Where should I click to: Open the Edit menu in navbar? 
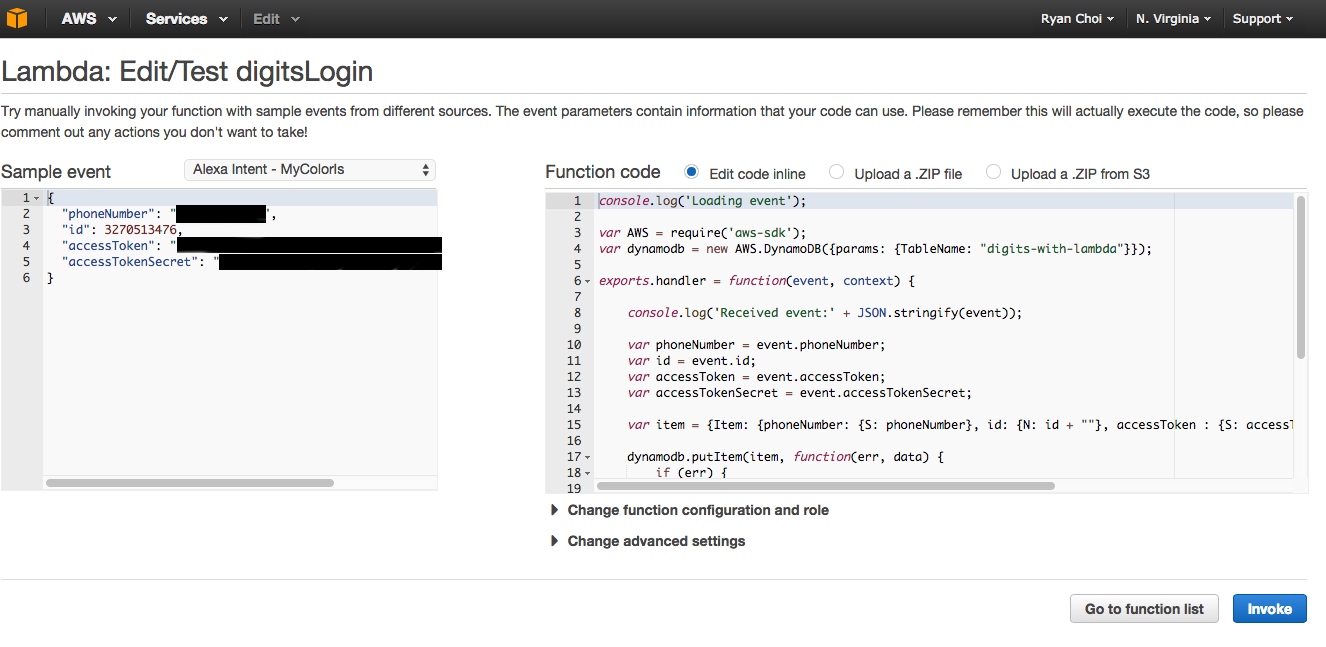pos(276,19)
